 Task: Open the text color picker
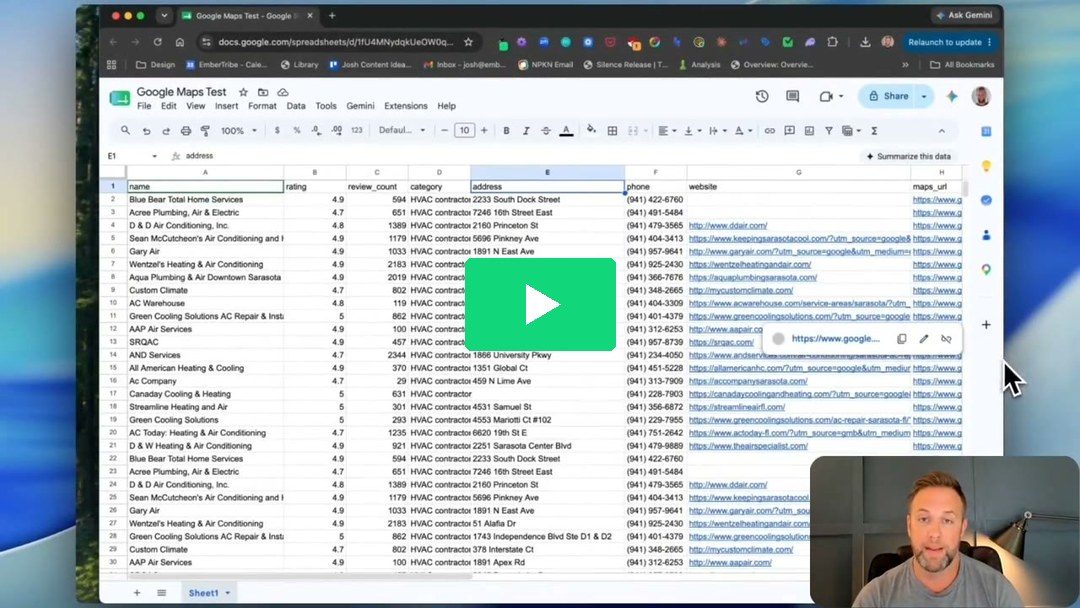566,131
